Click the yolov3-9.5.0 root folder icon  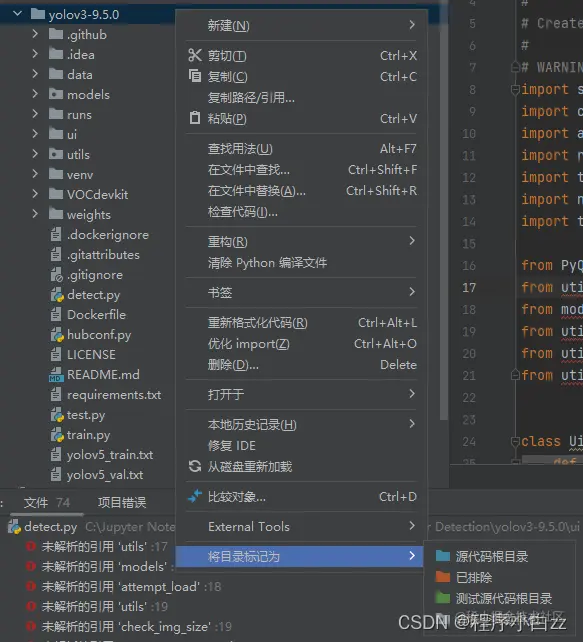click(x=38, y=14)
